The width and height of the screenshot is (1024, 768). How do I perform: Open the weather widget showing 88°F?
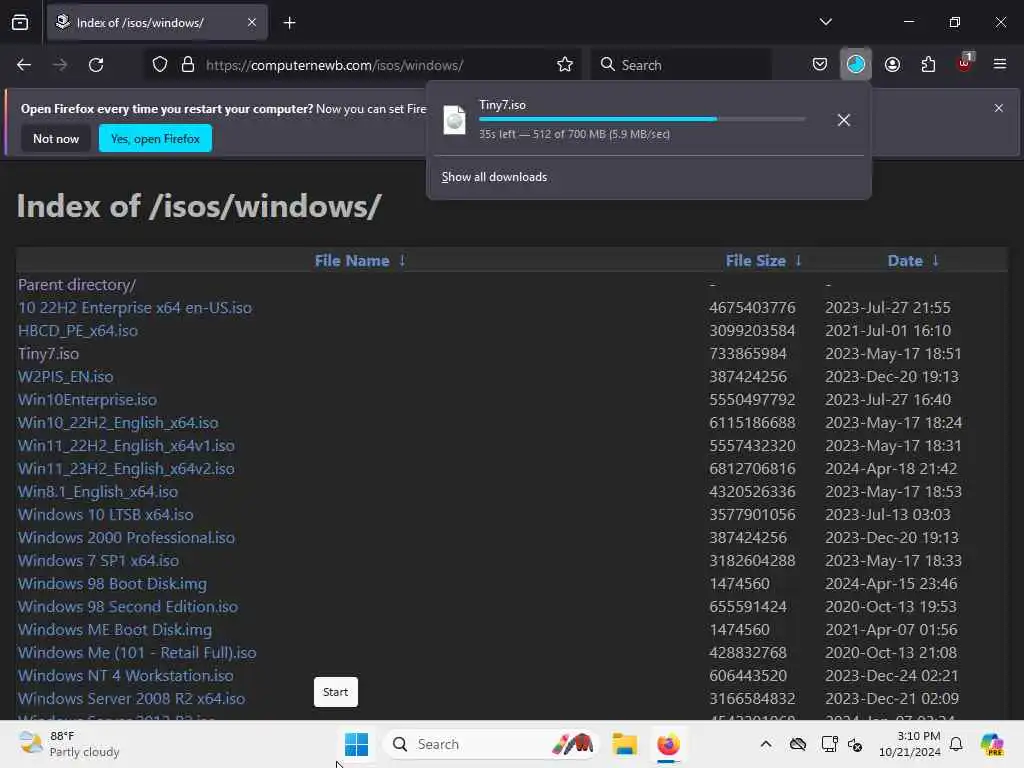point(69,744)
